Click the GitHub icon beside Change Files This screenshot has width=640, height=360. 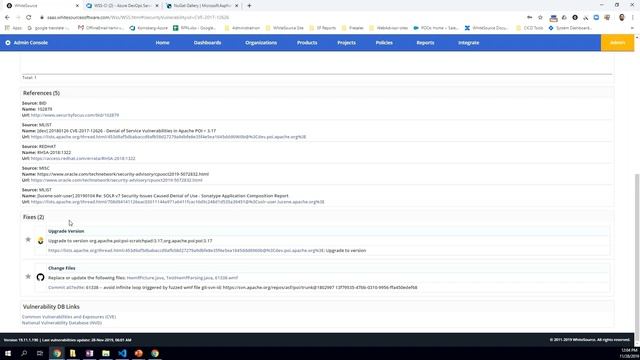pos(40,278)
